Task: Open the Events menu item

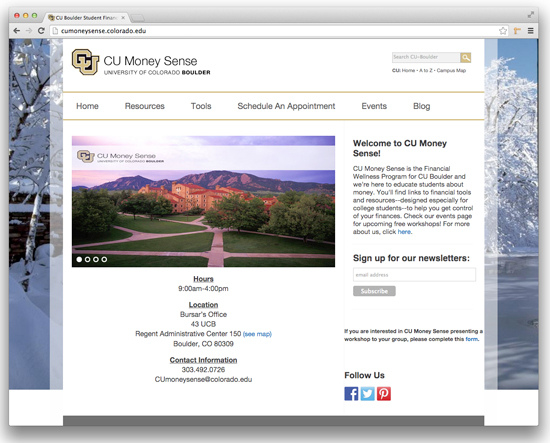Action: 374,106
